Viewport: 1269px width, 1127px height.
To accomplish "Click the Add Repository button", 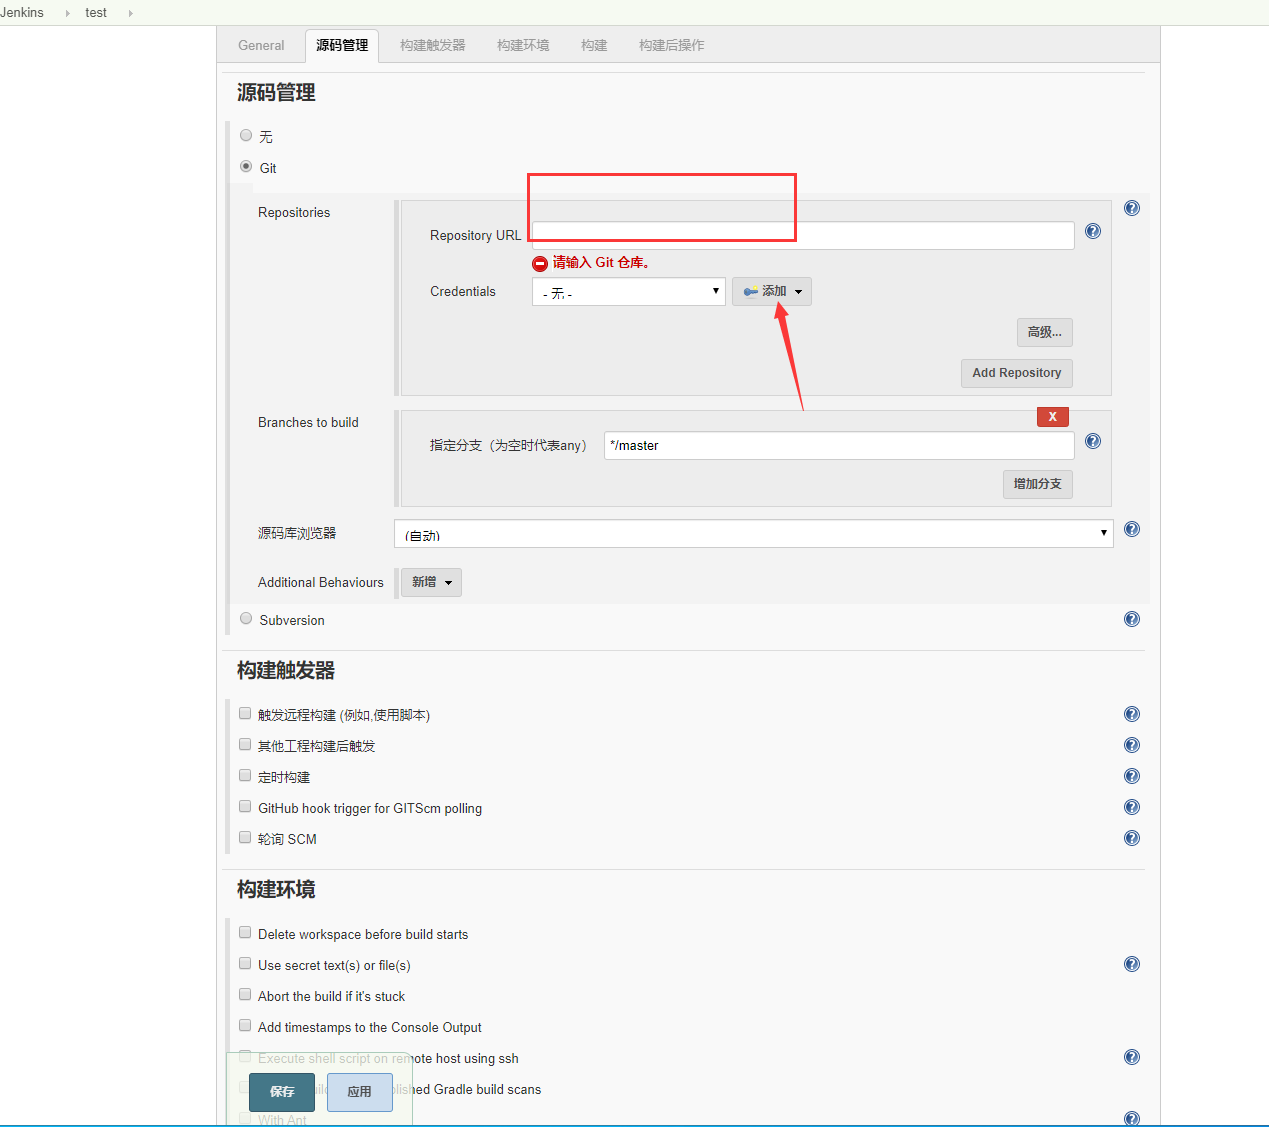I will point(1017,373).
